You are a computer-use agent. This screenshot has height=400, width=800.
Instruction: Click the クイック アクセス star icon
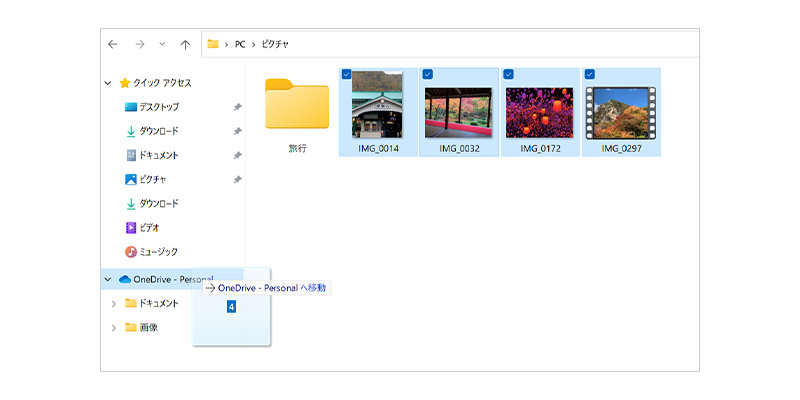pos(125,83)
